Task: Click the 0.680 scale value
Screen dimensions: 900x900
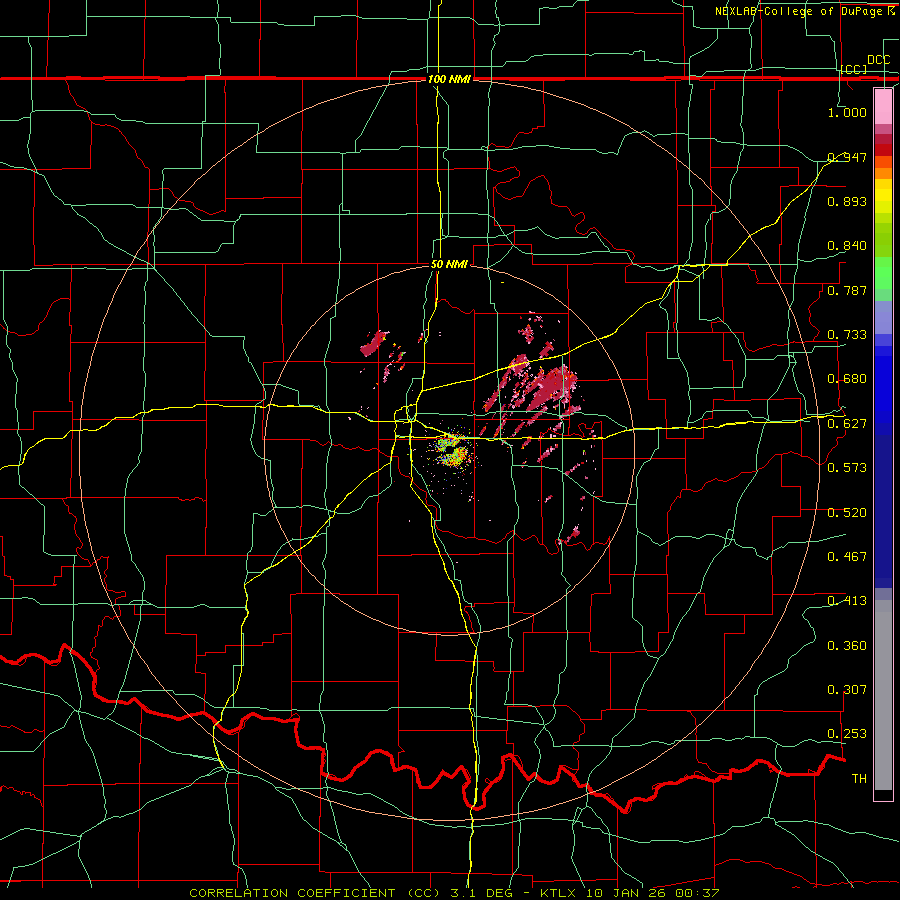Action: 847,379
